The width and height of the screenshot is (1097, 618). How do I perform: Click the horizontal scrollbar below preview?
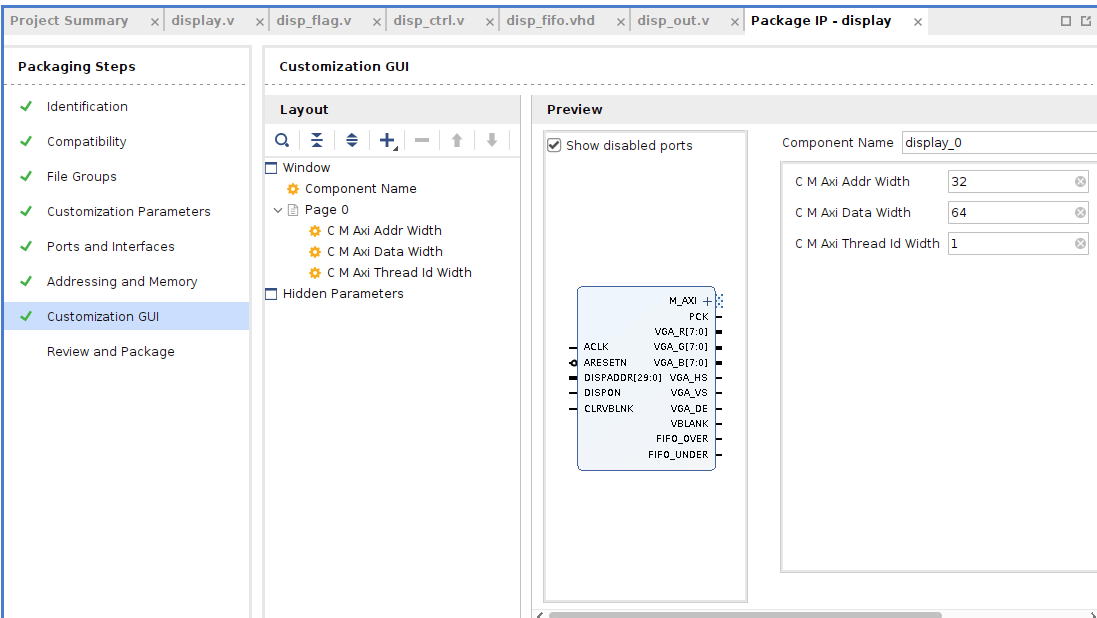(x=745, y=615)
